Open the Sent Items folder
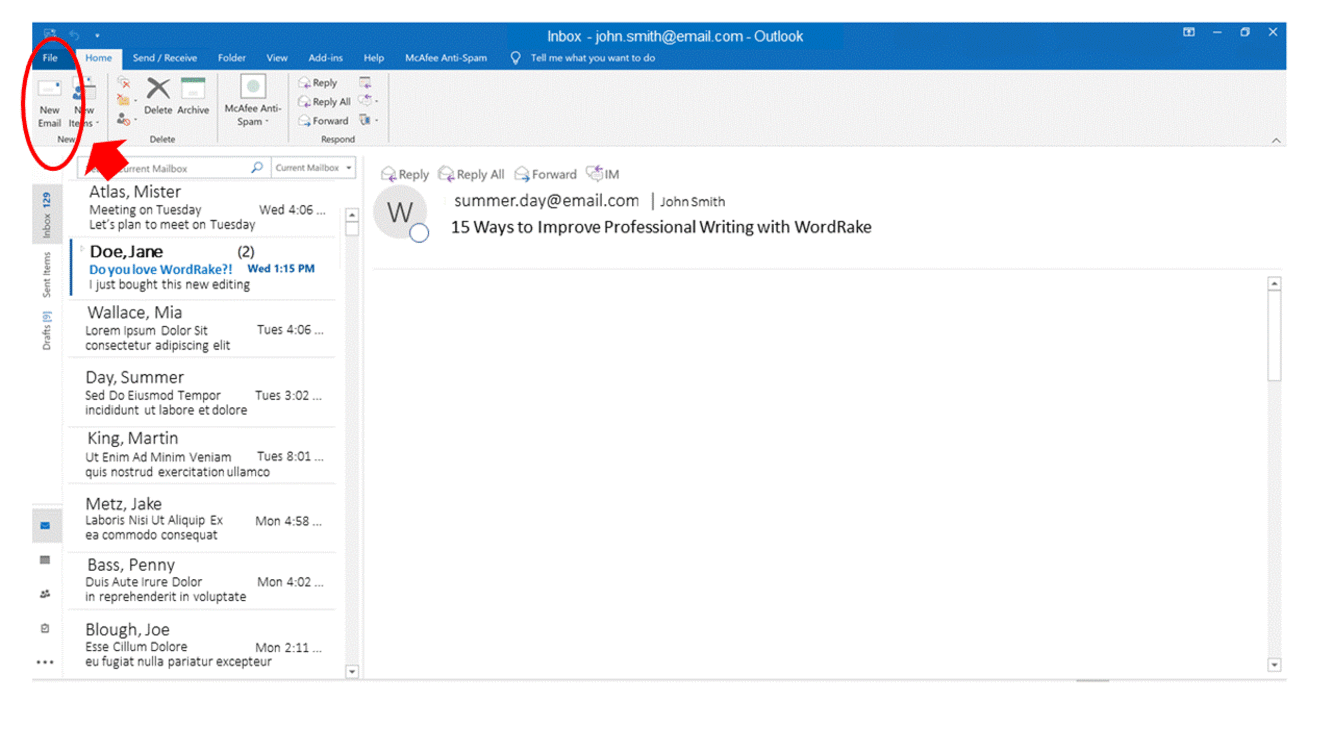1333x750 pixels. click(46, 275)
